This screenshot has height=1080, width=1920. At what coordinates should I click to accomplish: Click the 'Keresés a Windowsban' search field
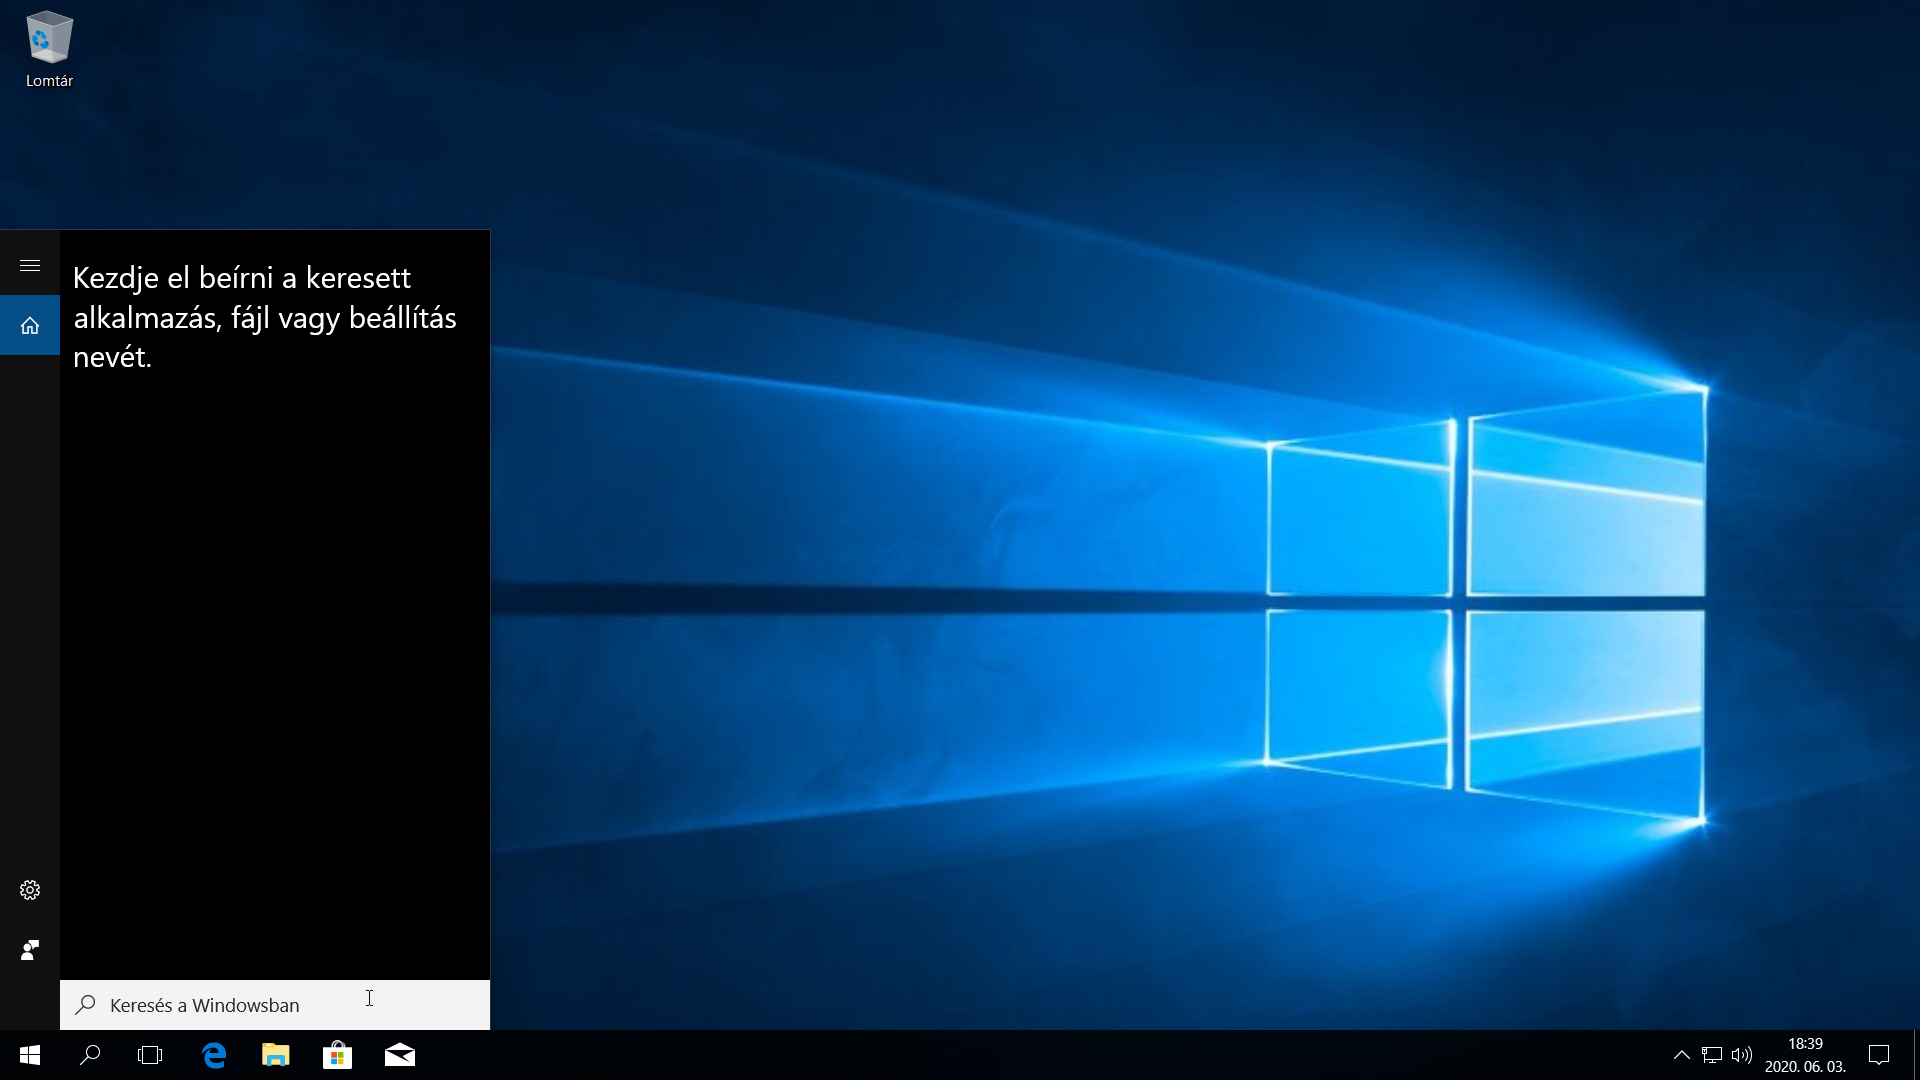[275, 1005]
